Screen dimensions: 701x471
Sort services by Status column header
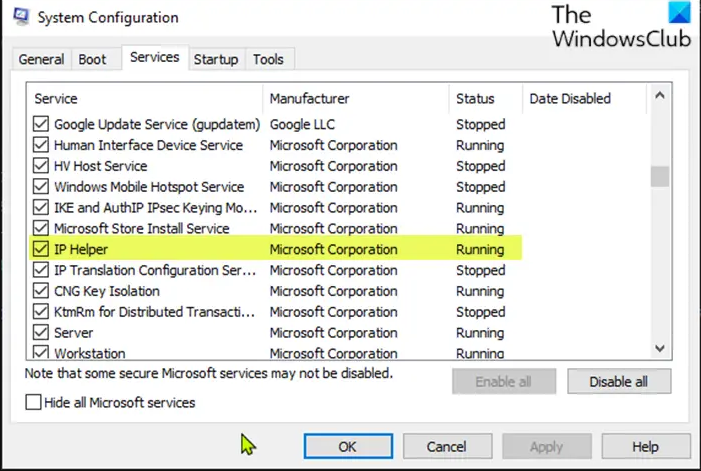coord(475,99)
